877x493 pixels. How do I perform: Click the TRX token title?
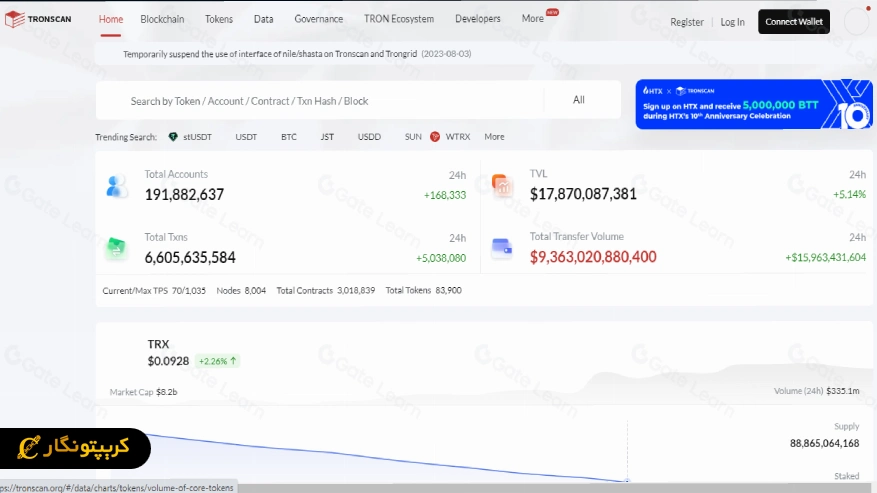tap(158, 344)
